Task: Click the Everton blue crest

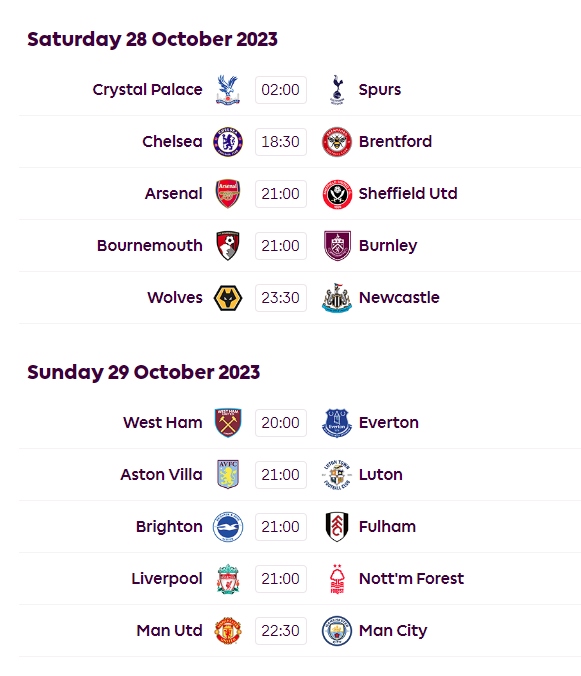Action: pos(337,423)
